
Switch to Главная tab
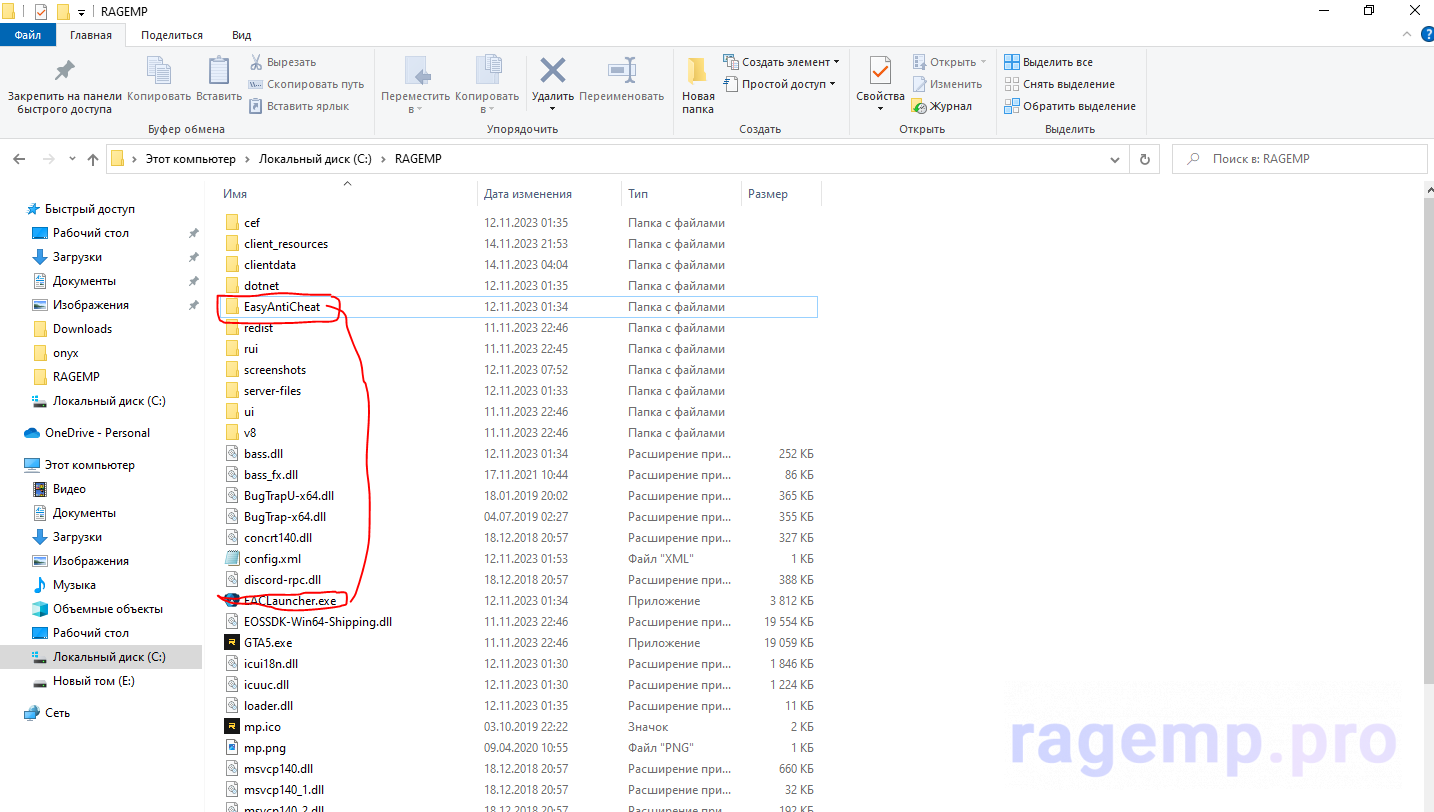pyautogui.click(x=91, y=35)
